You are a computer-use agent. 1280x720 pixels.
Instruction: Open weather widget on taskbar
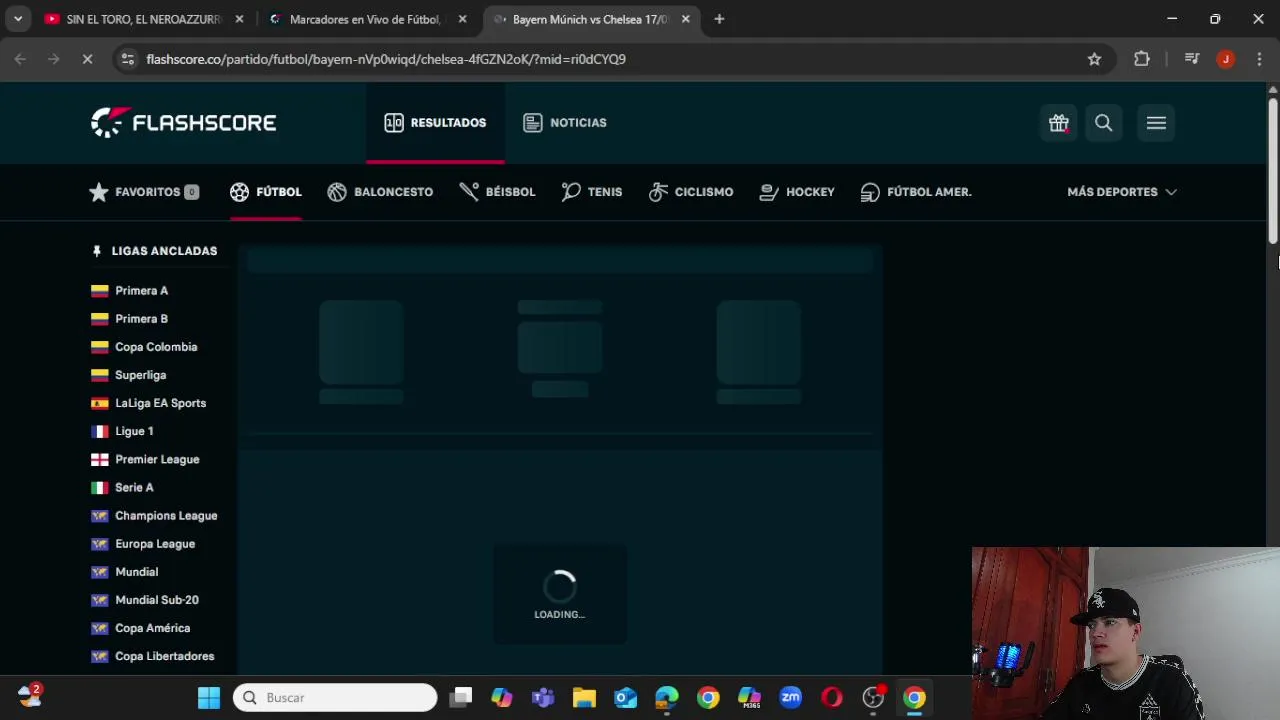tap(29, 696)
